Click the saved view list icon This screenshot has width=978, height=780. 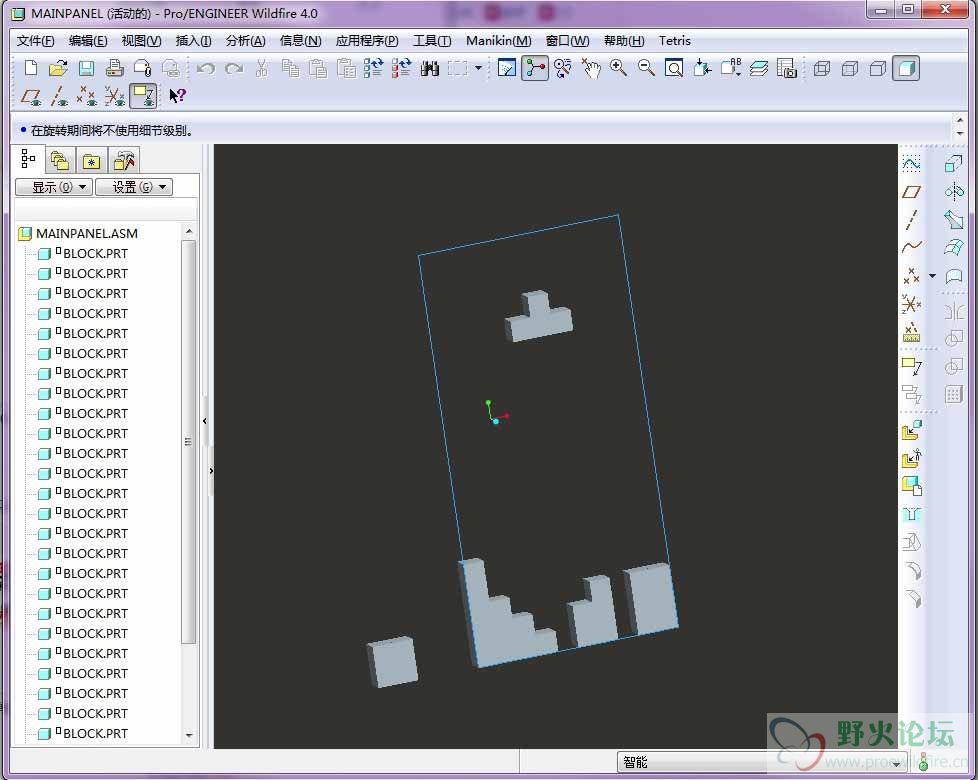tap(730, 68)
